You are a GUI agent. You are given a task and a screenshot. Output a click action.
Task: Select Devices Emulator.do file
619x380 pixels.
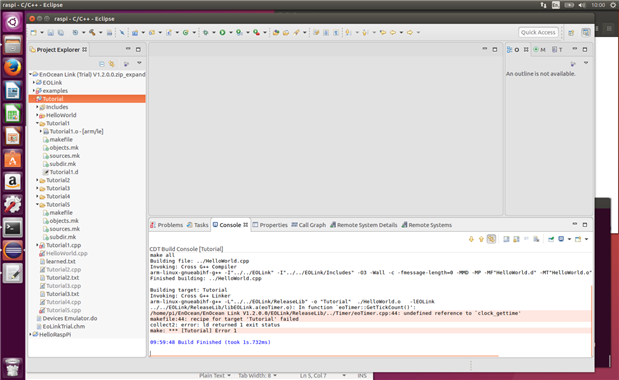pos(67,318)
